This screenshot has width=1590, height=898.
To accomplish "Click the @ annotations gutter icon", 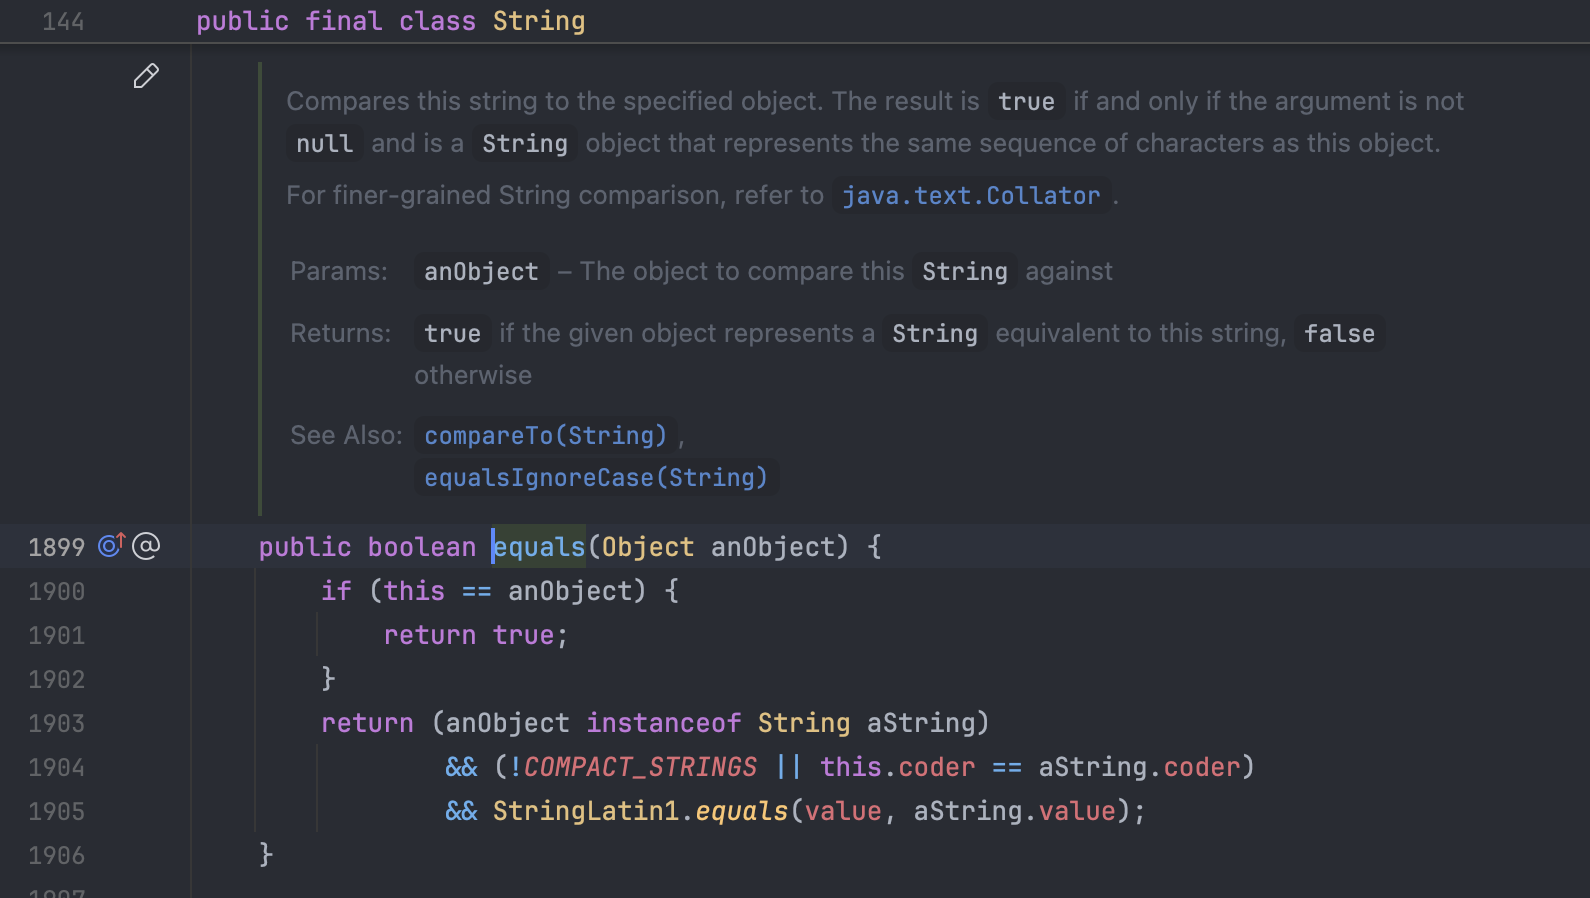I will tap(146, 546).
